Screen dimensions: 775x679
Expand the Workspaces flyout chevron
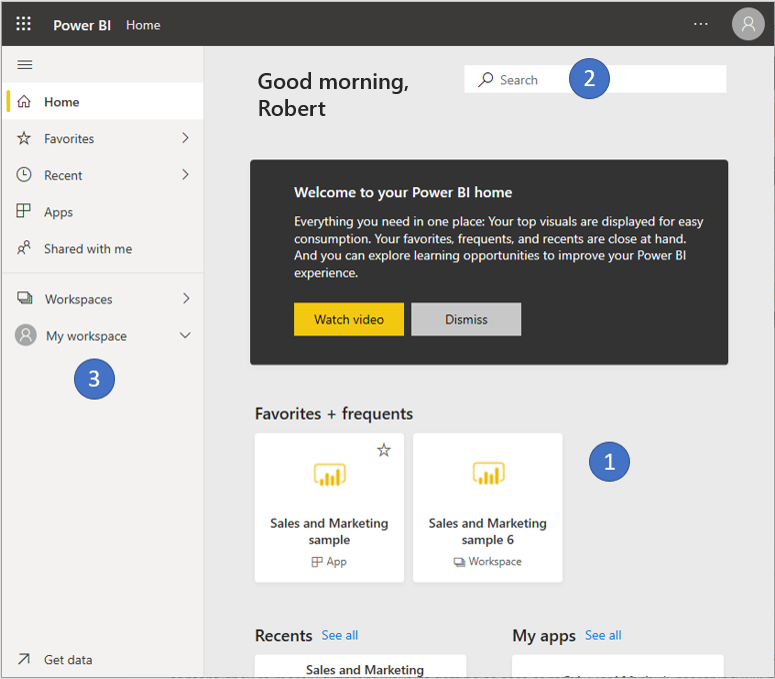point(186,298)
